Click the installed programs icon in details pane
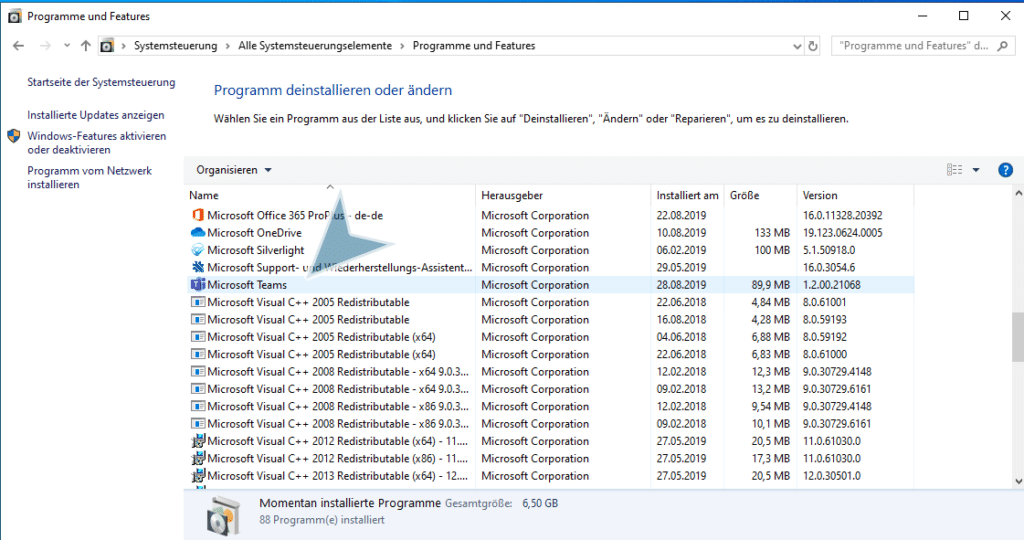1024x540 pixels. click(x=223, y=516)
